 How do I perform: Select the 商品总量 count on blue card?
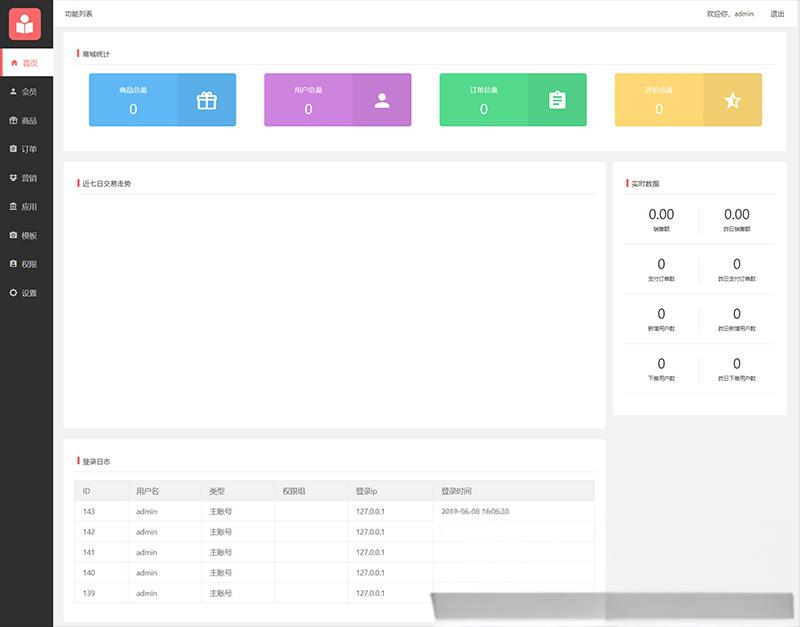coord(133,109)
